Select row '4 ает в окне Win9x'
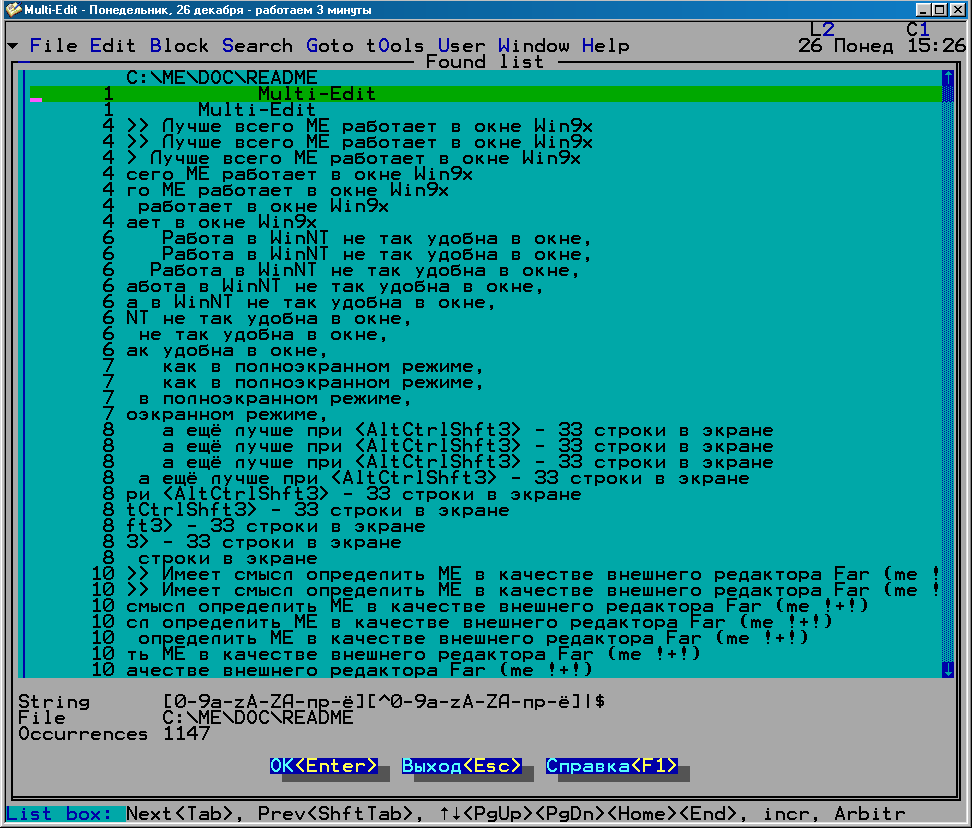 point(485,222)
